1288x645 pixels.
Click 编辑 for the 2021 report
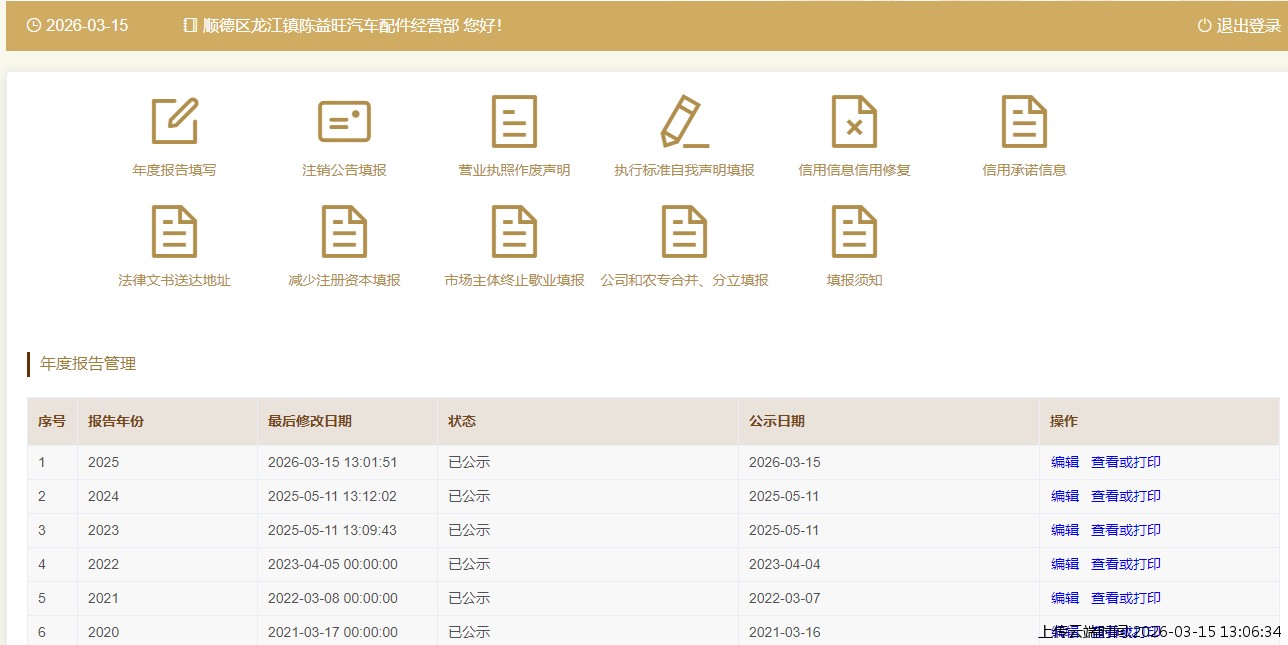click(1065, 598)
